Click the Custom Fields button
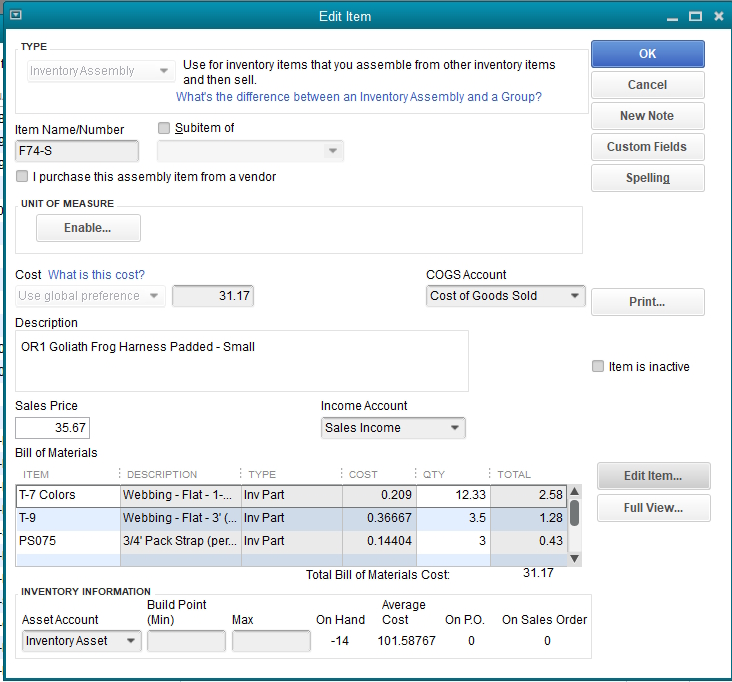The width and height of the screenshot is (732, 682). tap(647, 147)
